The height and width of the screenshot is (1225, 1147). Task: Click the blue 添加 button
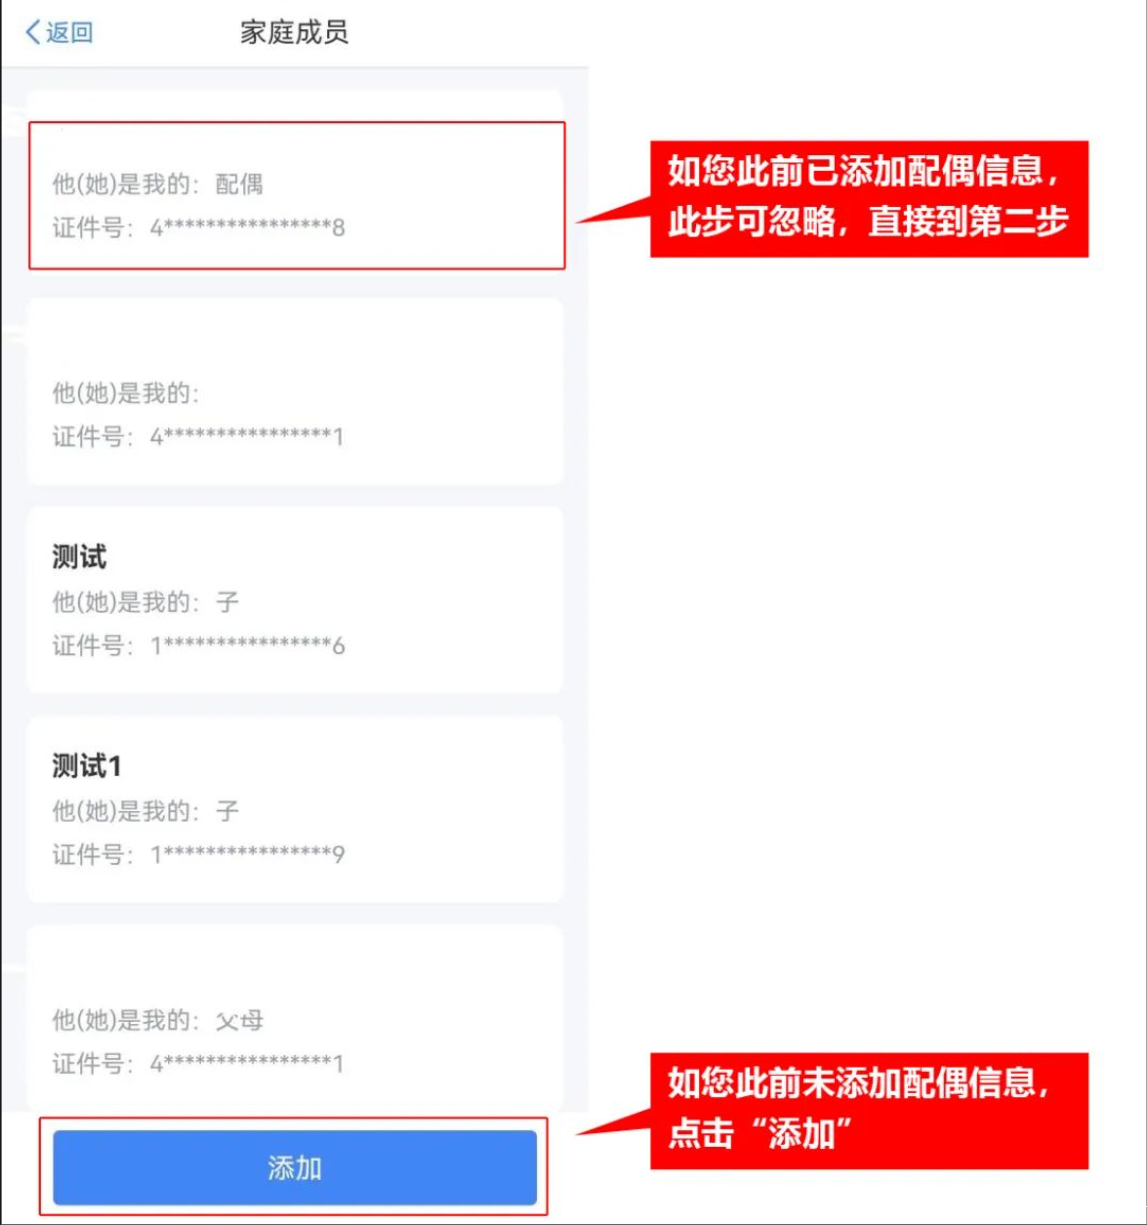(x=295, y=1168)
